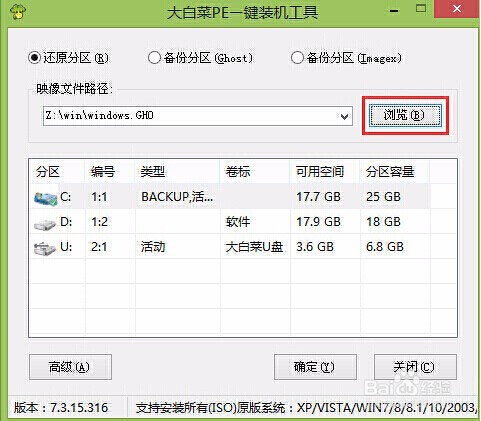Click the 版本：7.3.15.316 status bar text
The height and width of the screenshot is (421, 481).
(61, 408)
